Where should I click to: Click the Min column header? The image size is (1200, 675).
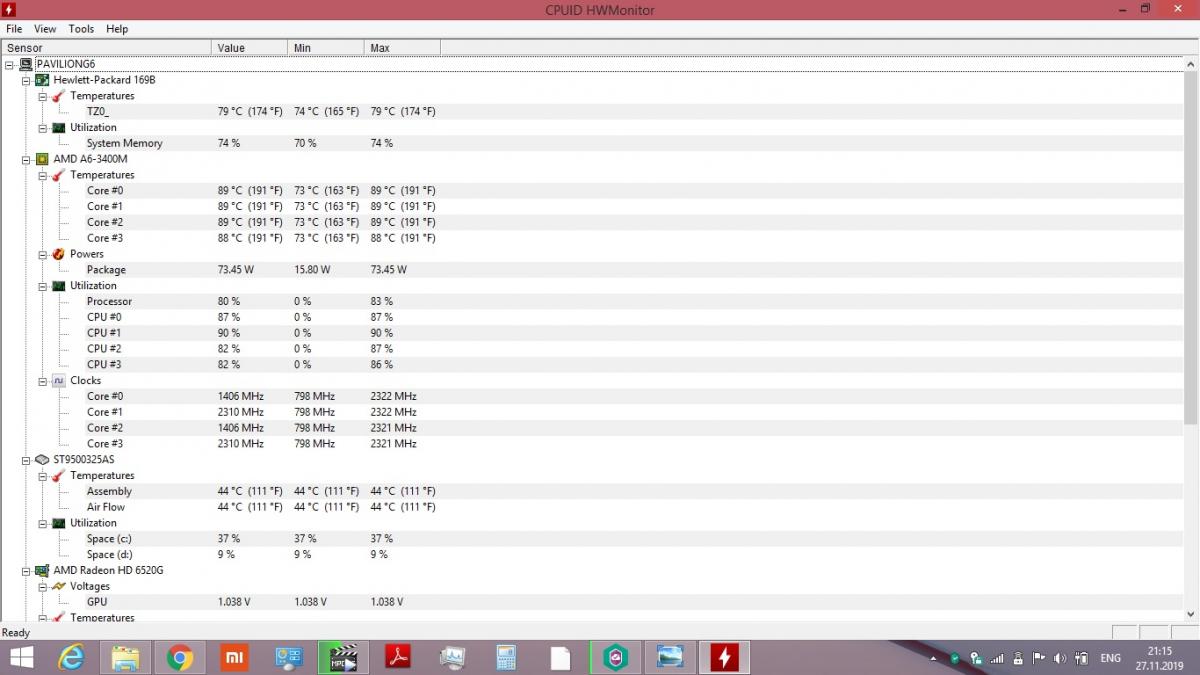(x=326, y=48)
